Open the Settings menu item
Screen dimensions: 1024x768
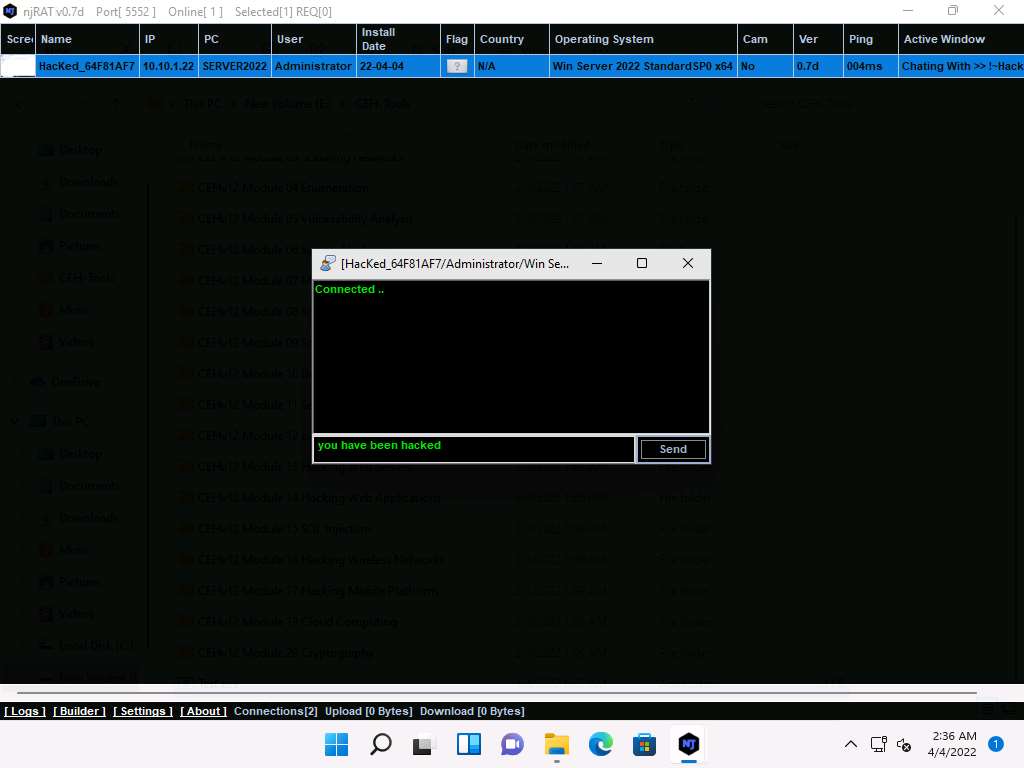pyautogui.click(x=143, y=711)
